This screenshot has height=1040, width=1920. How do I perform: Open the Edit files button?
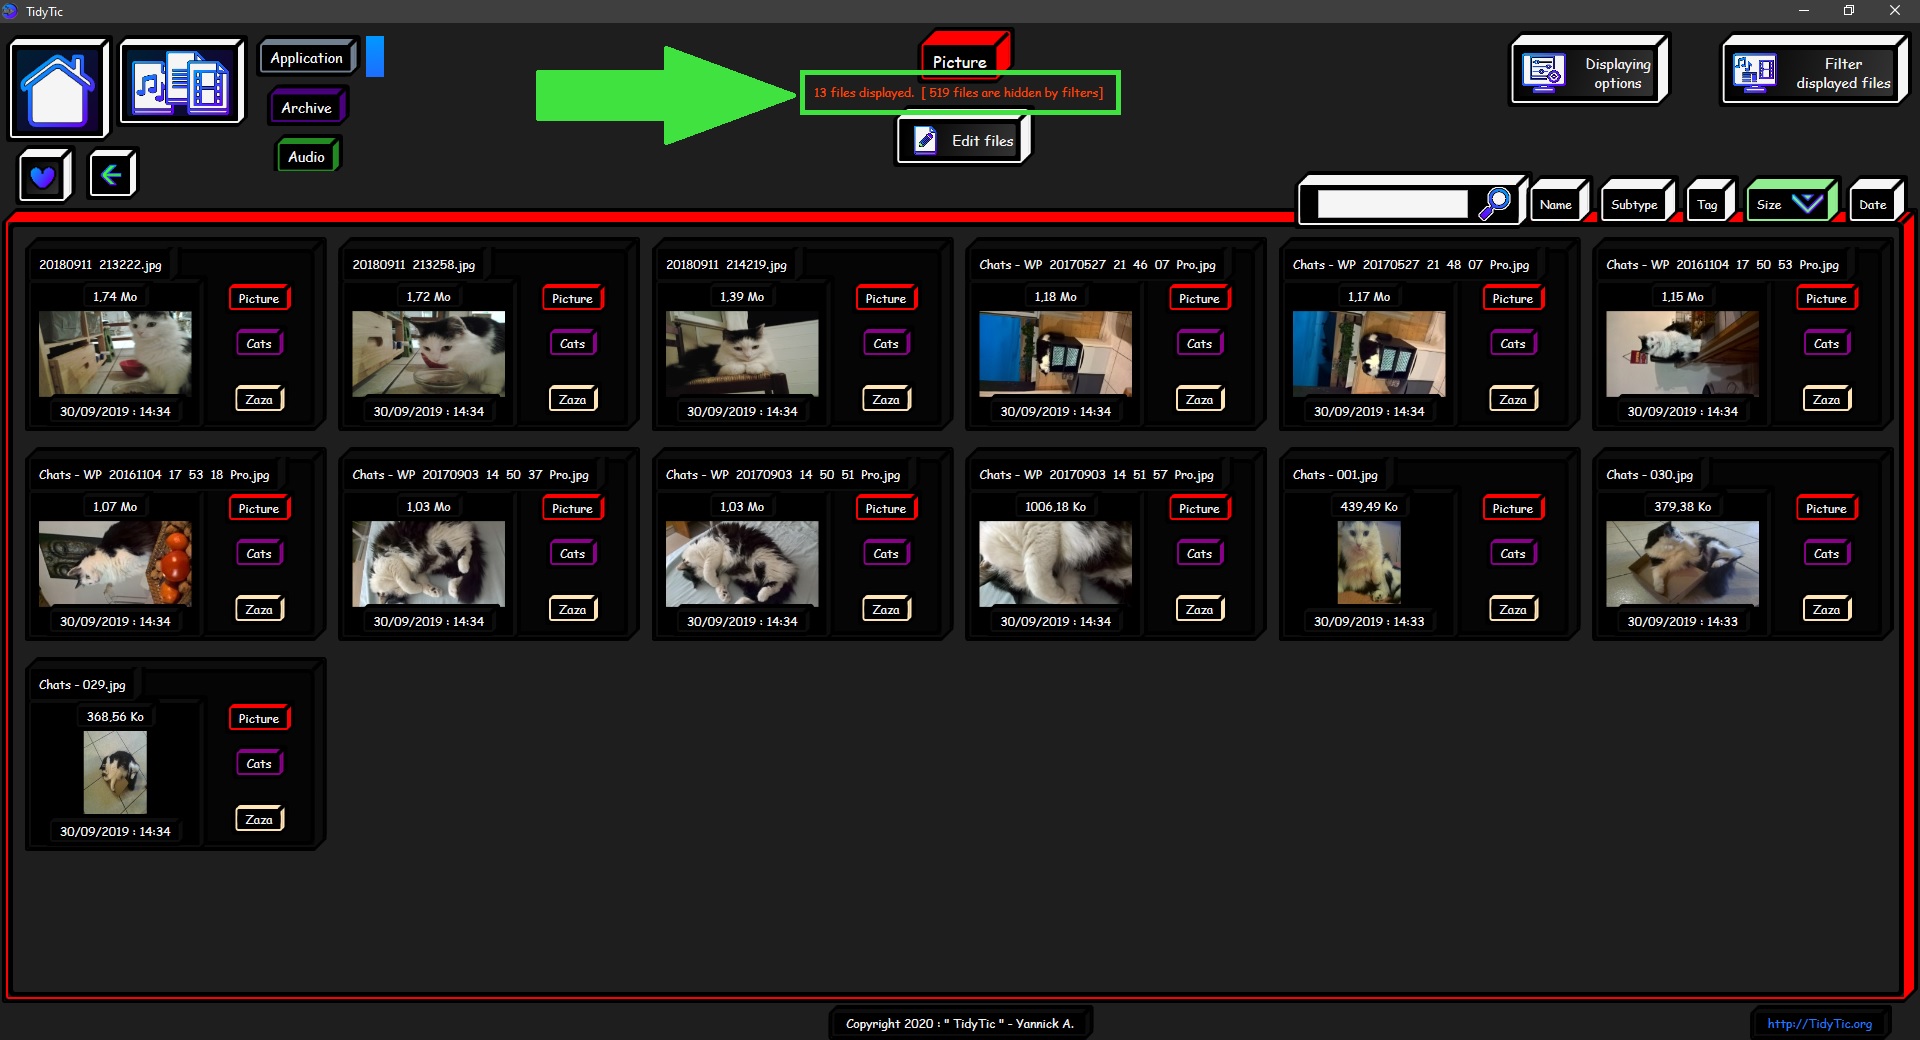(x=962, y=140)
